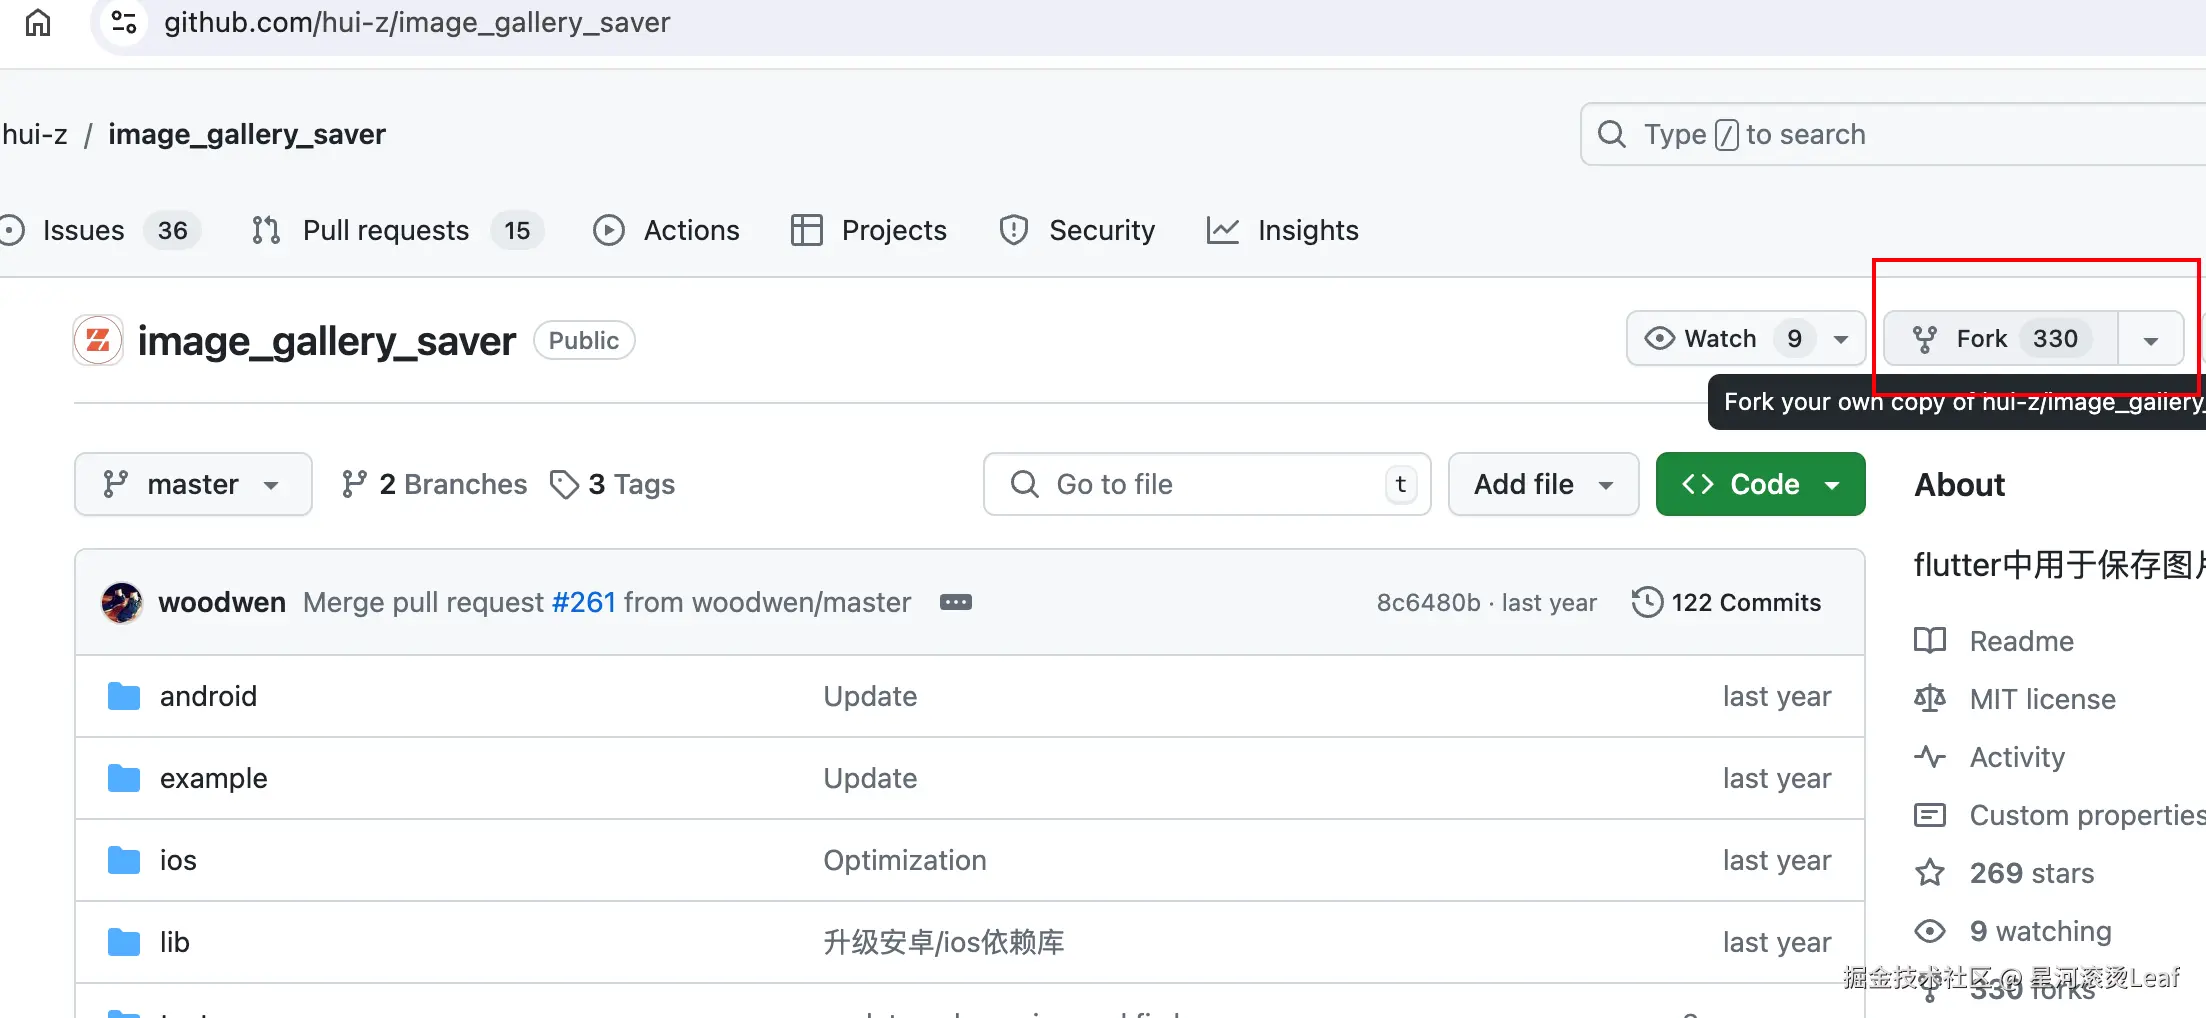Expand the Watch notifications dropdown arrow

1841,339
